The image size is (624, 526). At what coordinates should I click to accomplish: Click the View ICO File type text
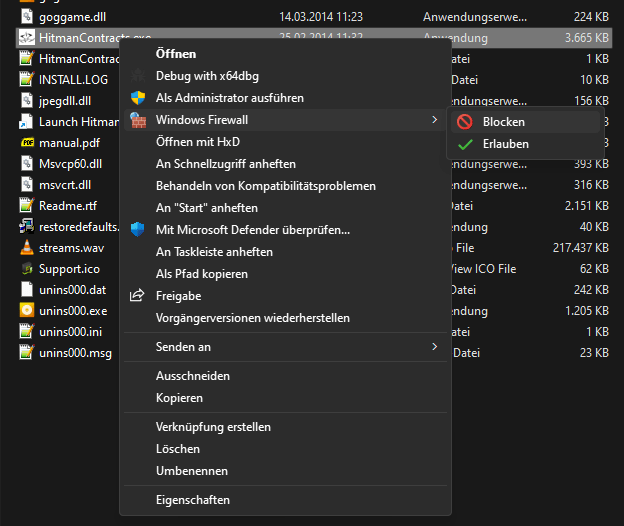[484, 269]
